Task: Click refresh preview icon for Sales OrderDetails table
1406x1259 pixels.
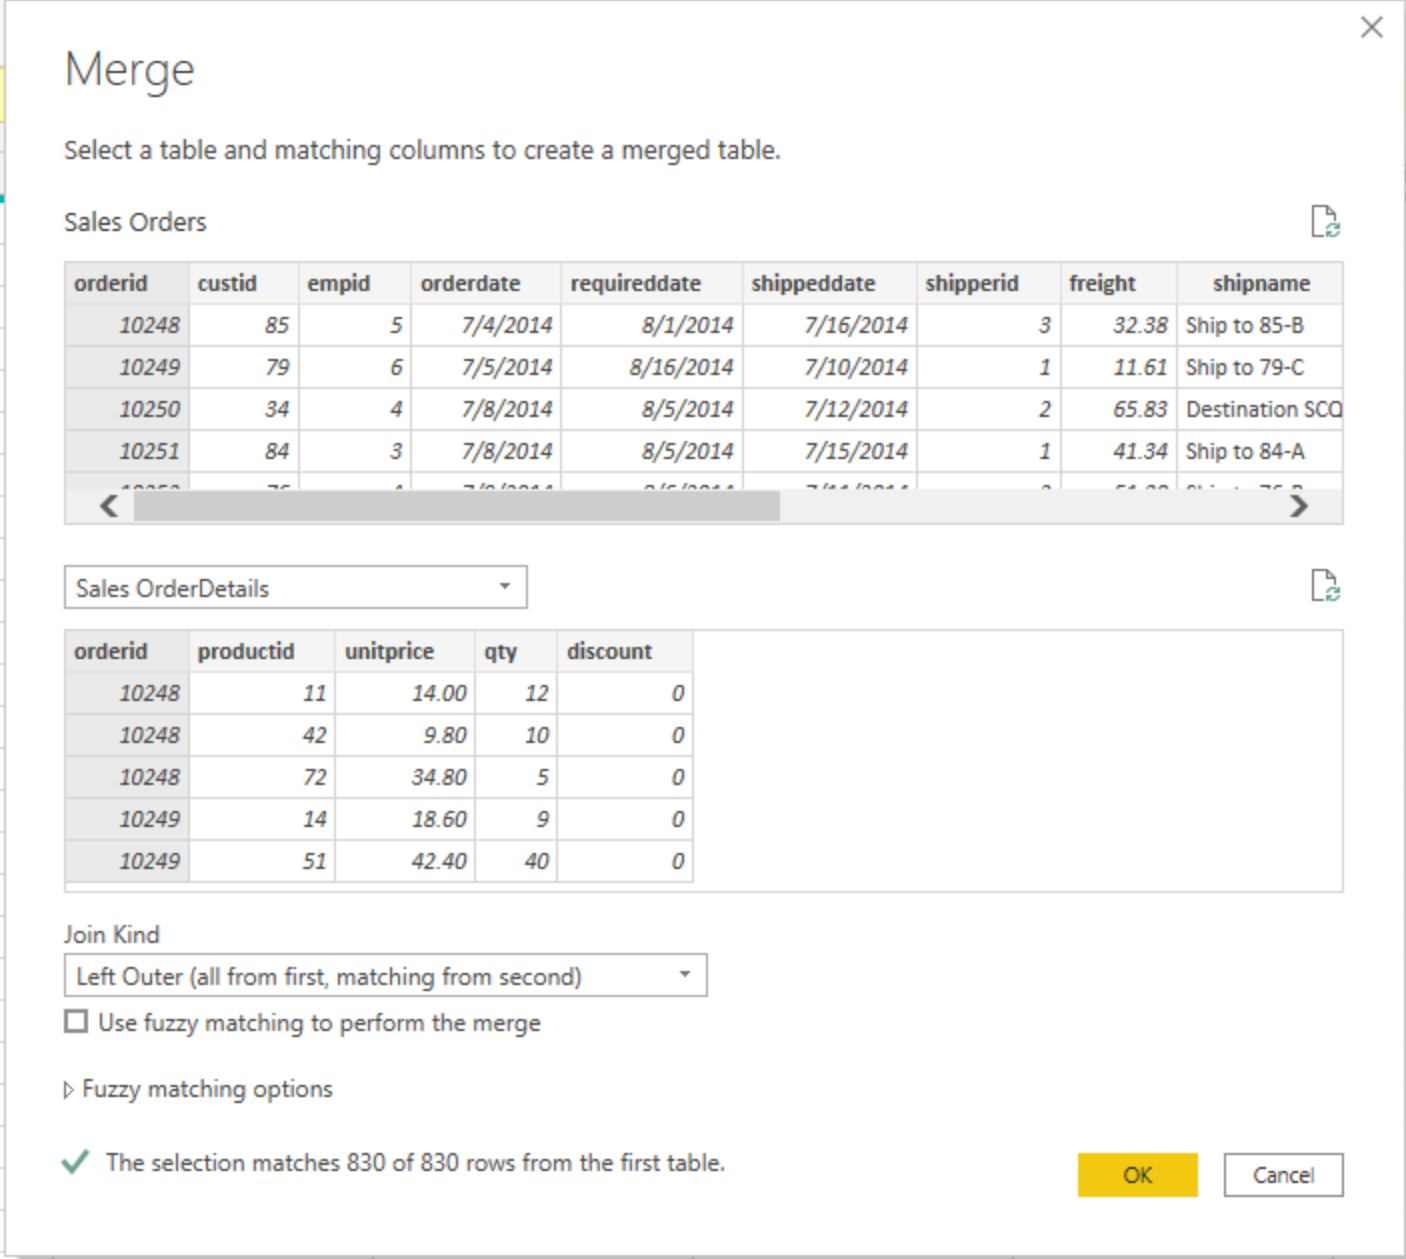Action: click(x=1325, y=586)
